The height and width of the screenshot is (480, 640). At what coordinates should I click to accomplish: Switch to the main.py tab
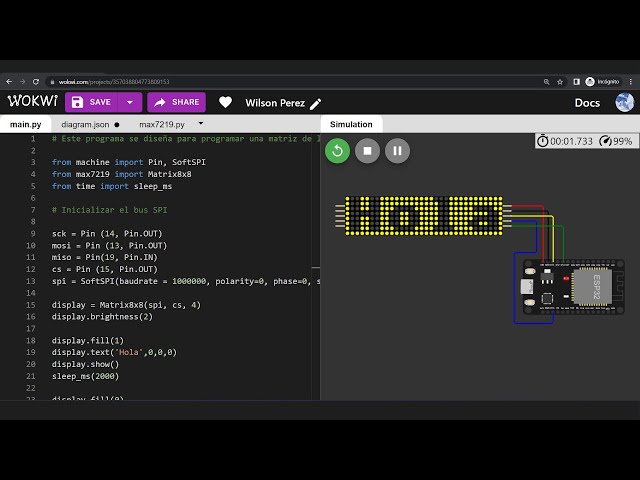pos(25,124)
